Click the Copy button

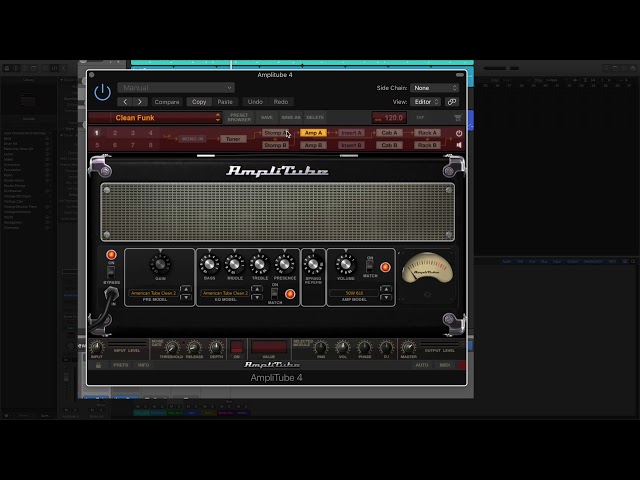(x=199, y=102)
